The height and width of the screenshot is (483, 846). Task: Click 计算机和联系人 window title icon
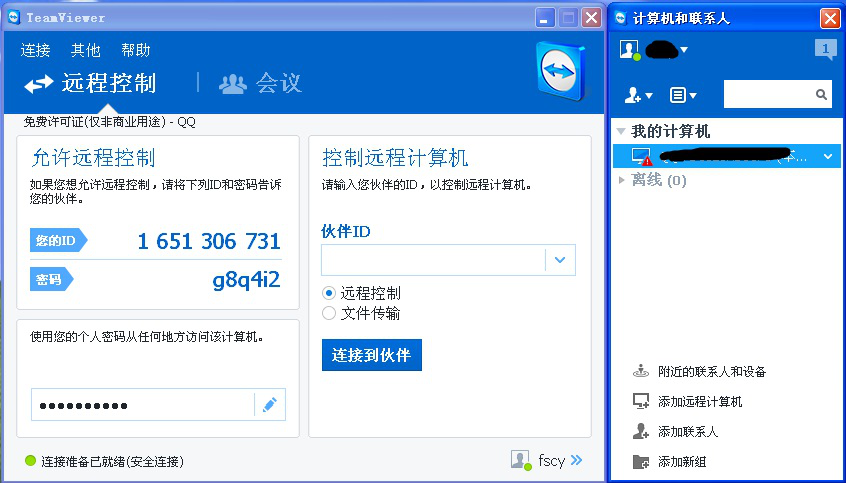pyautogui.click(x=621, y=18)
